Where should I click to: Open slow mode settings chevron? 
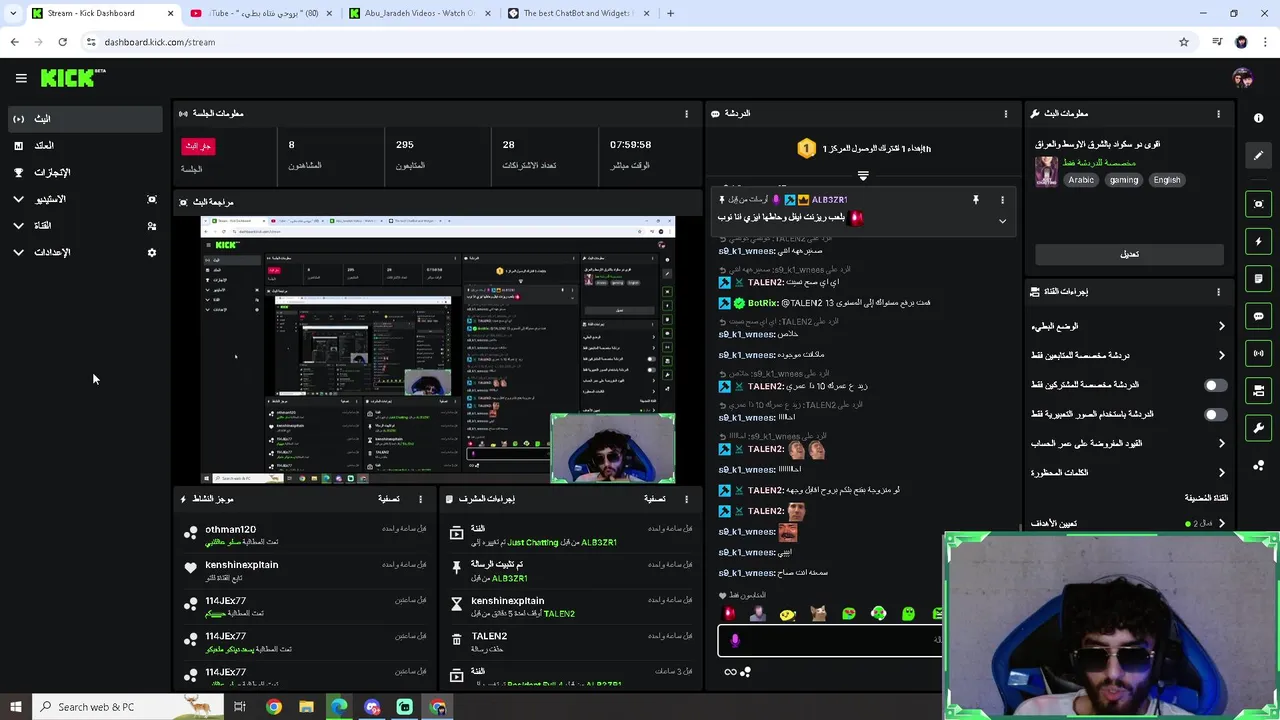coord(1221,326)
